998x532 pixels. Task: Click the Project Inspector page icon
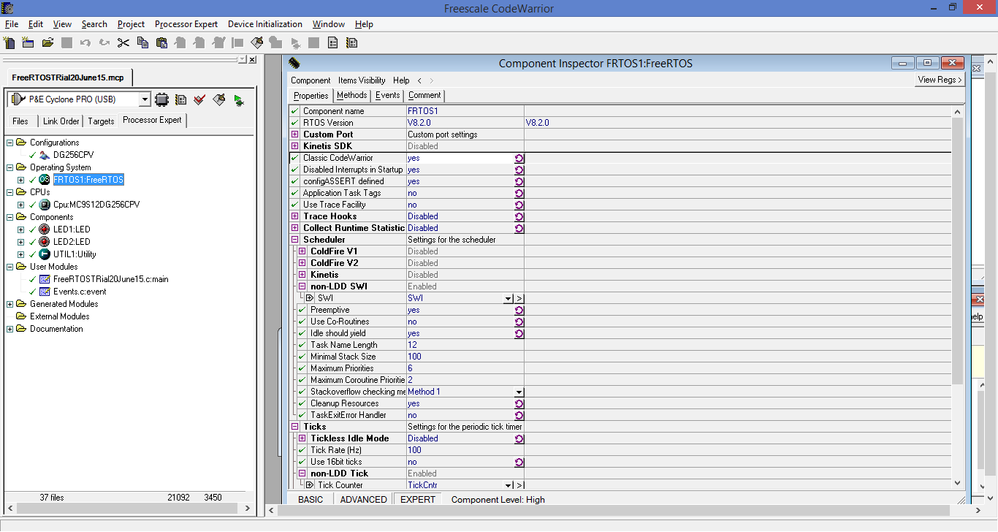[333, 43]
